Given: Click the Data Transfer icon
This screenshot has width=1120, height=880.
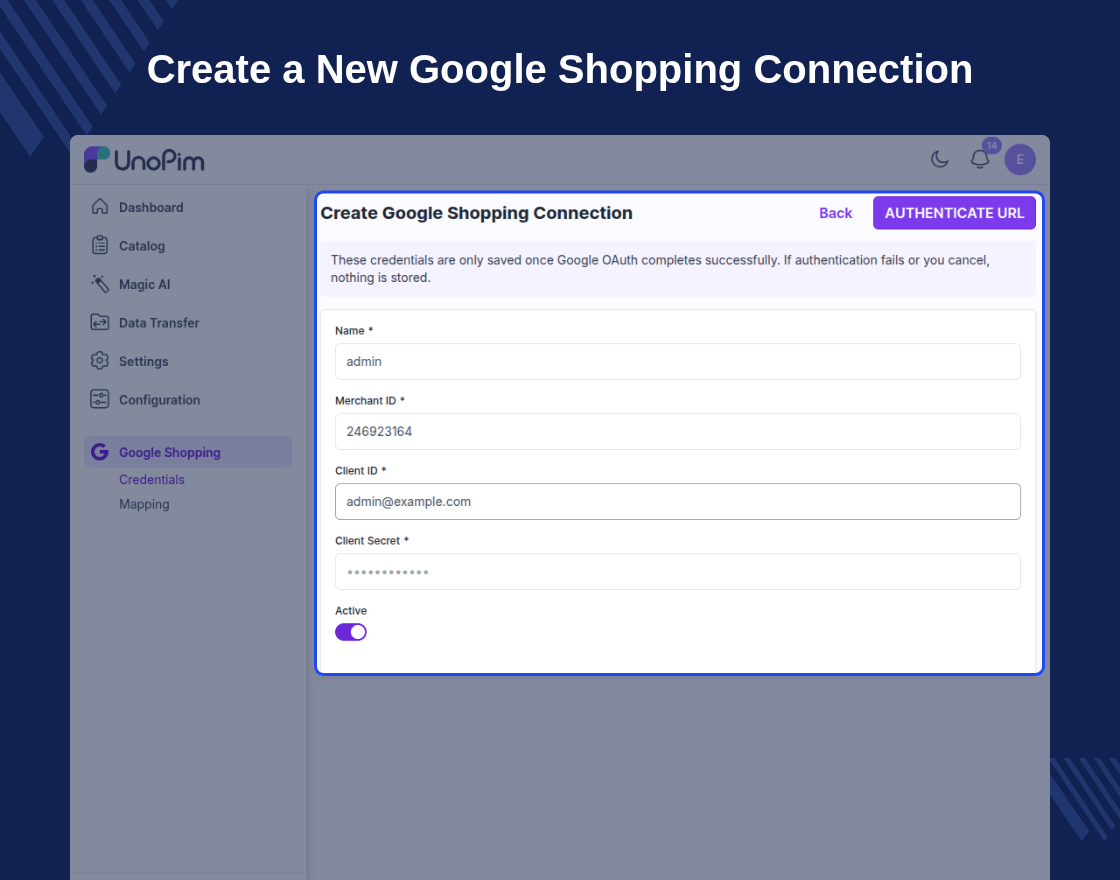Looking at the screenshot, I should pos(100,323).
